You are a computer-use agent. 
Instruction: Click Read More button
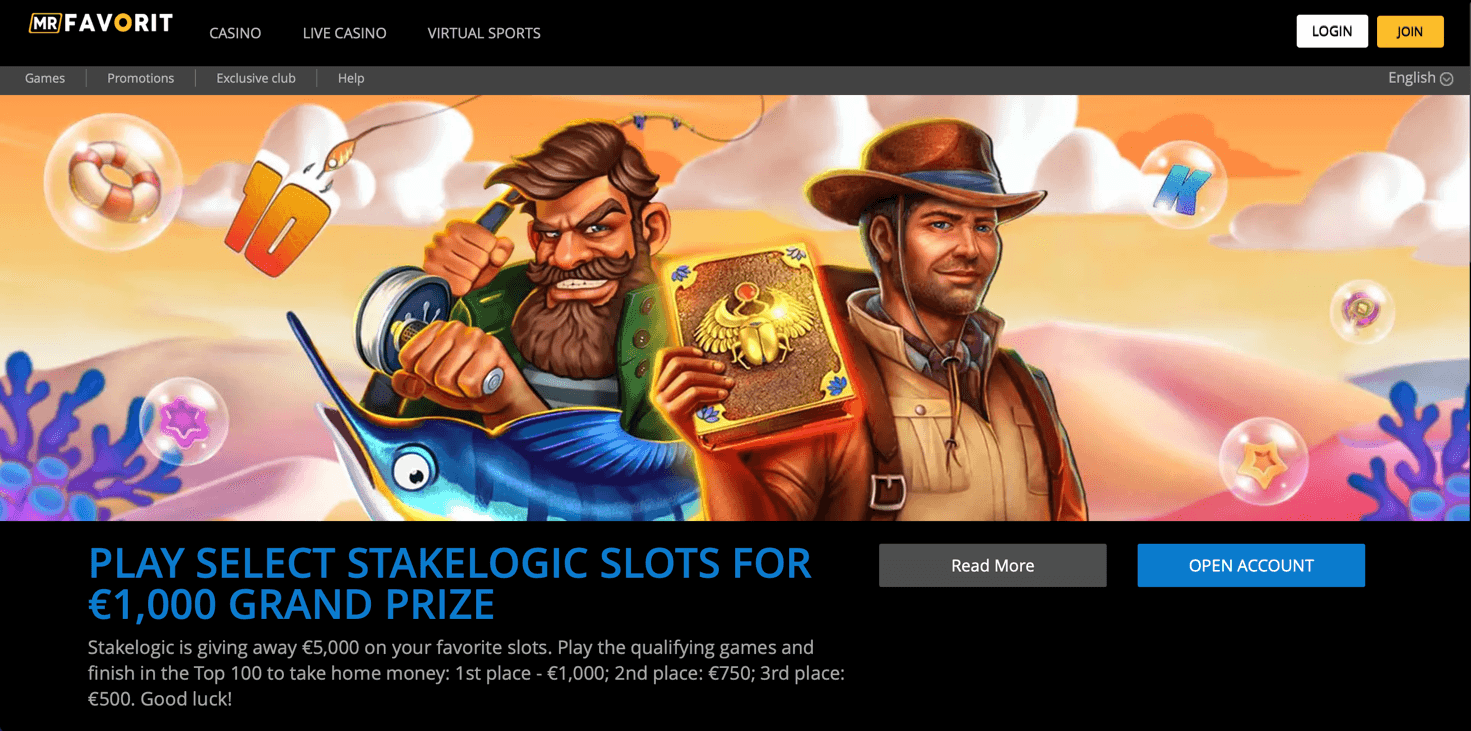click(x=993, y=565)
